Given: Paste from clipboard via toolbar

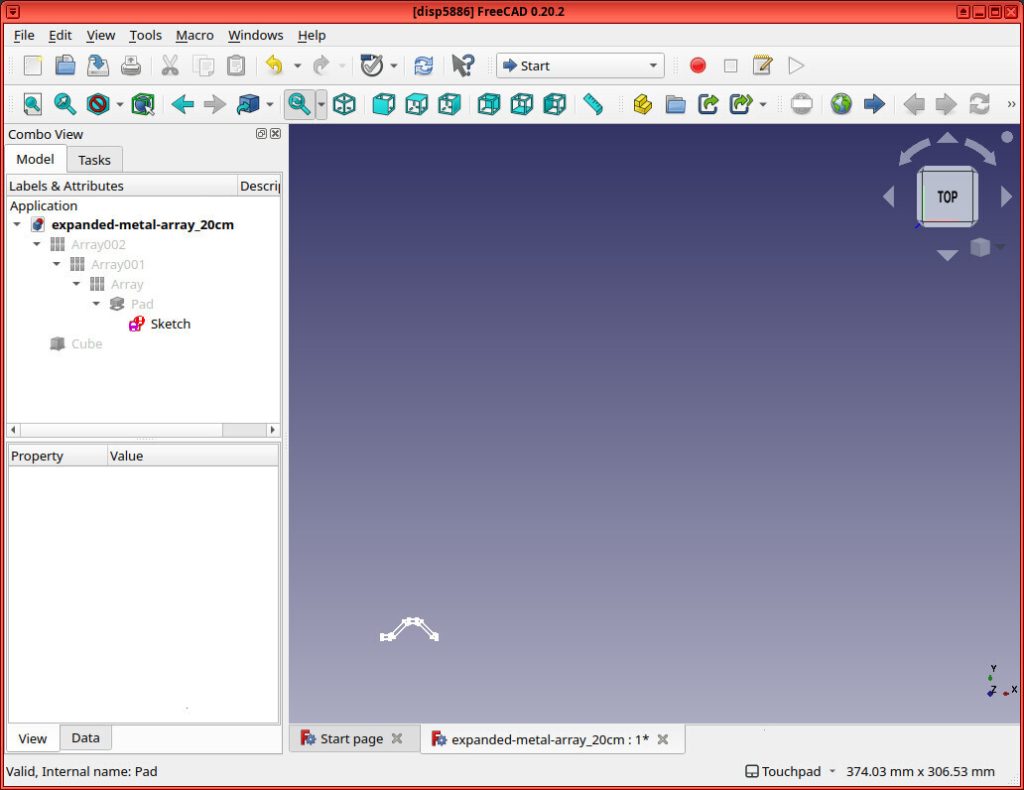Looking at the screenshot, I should tap(236, 65).
